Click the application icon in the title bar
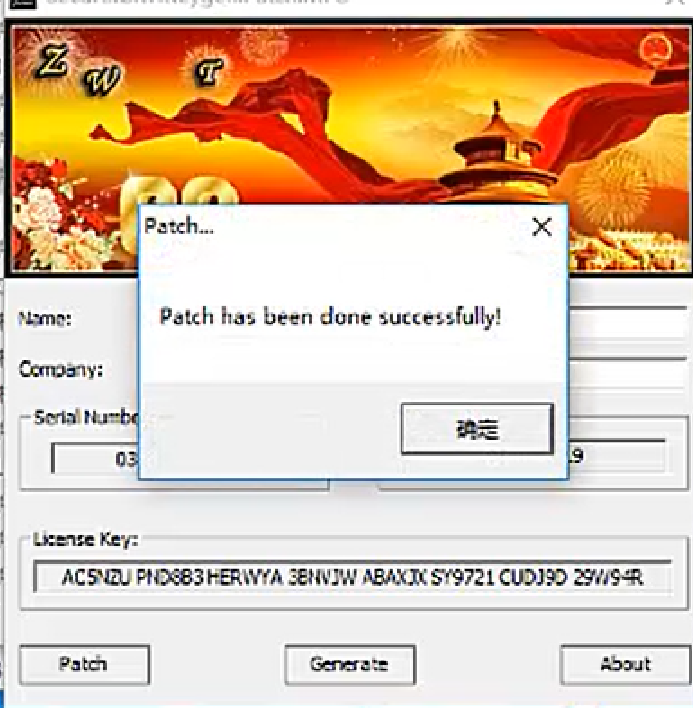 pos(23,4)
